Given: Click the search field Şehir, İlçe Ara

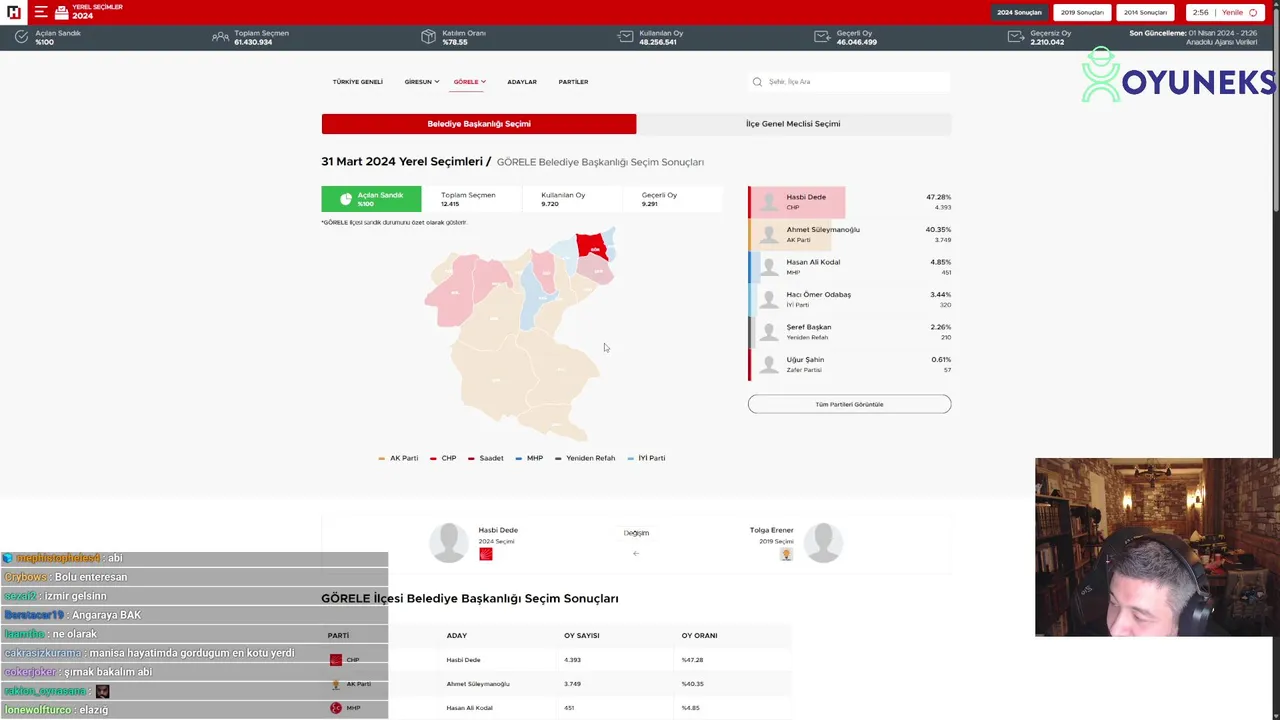Looking at the screenshot, I should tap(849, 82).
